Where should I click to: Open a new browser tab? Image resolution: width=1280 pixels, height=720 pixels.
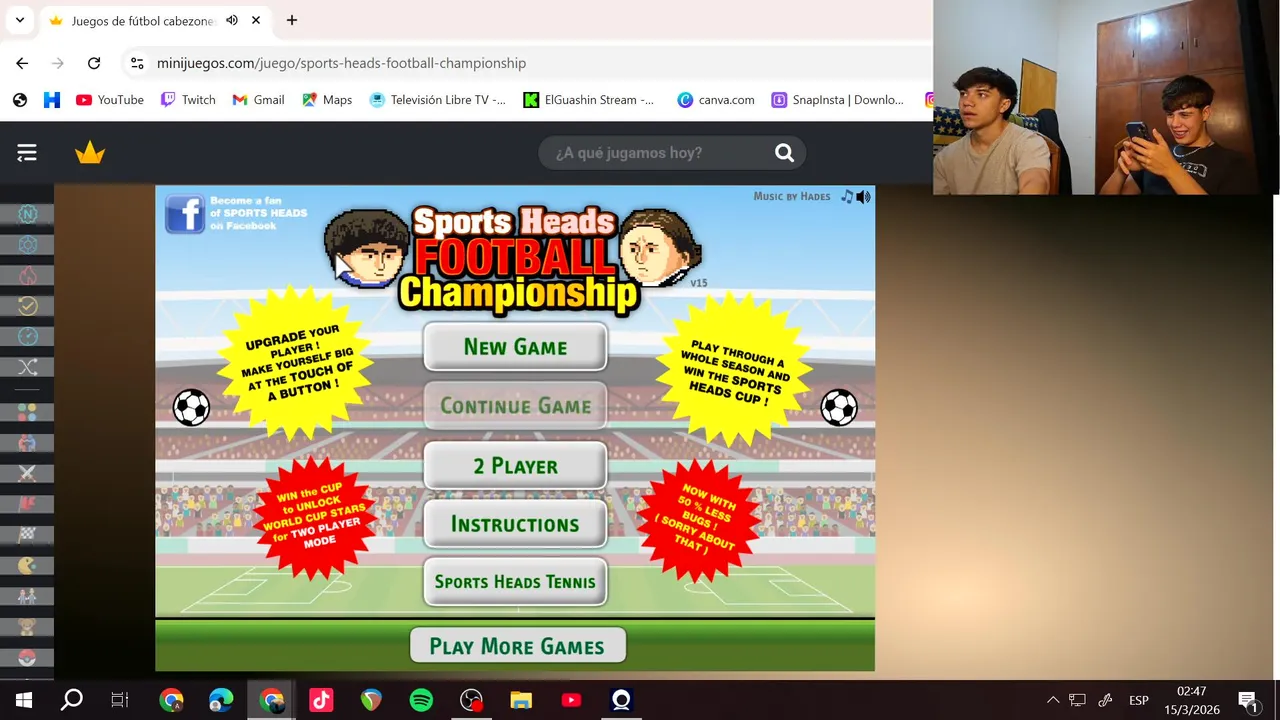tap(291, 20)
